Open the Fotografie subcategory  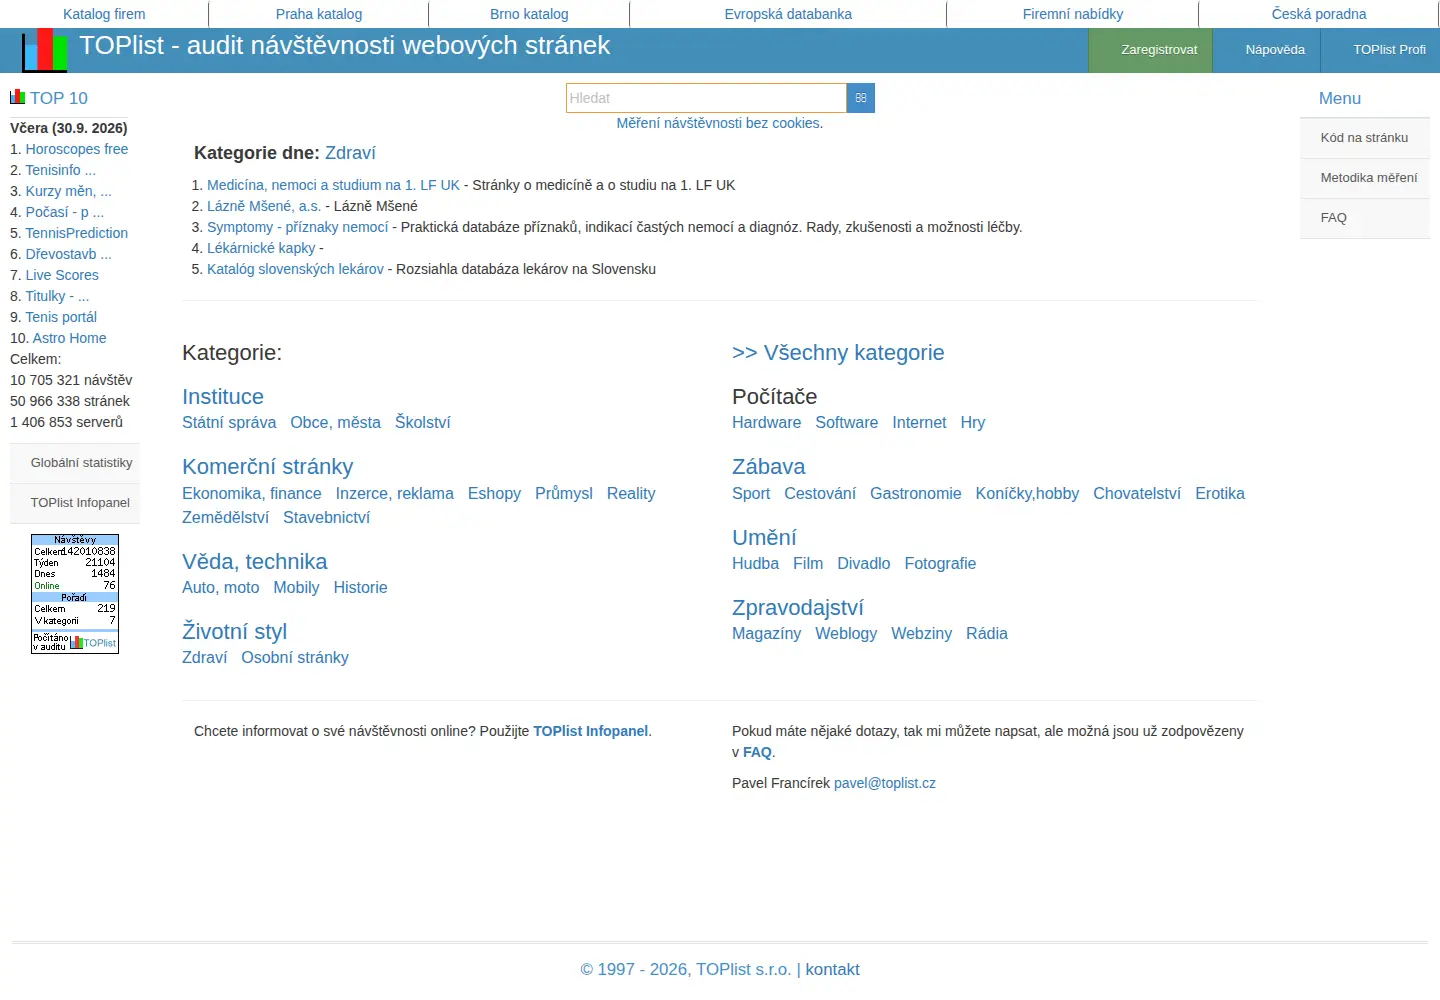pyautogui.click(x=940, y=564)
